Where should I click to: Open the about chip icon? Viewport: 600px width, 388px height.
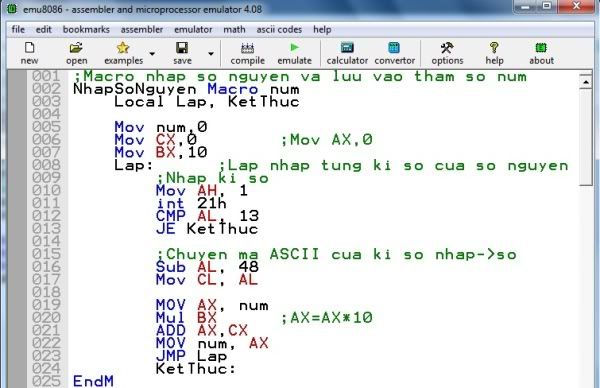tap(541, 53)
